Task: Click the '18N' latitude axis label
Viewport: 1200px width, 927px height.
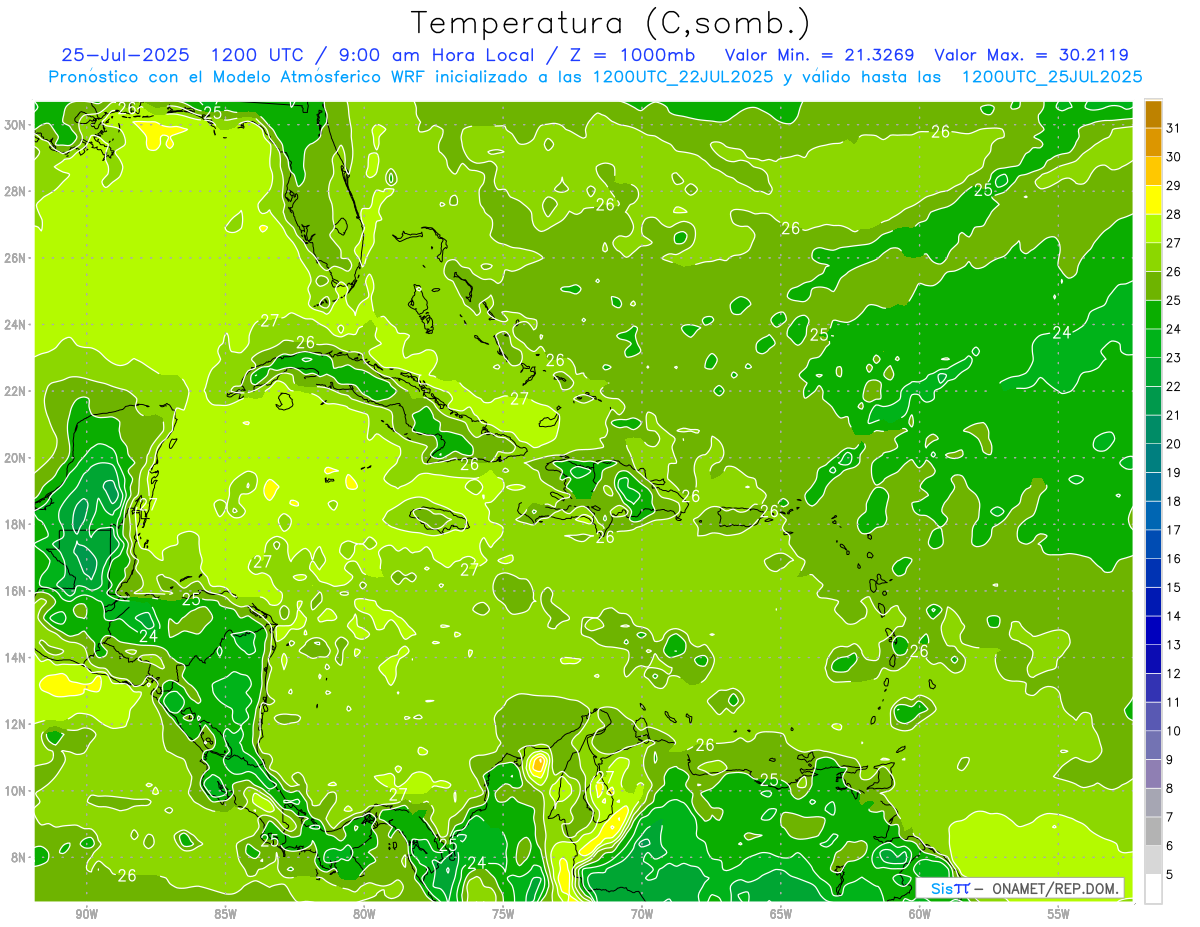Action: point(16,524)
